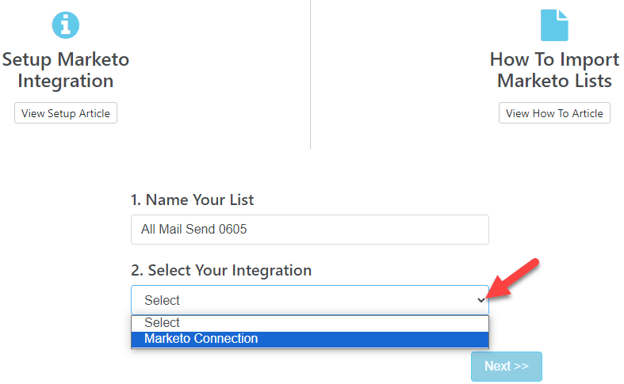Click the Name Your List text field
The width and height of the screenshot is (624, 384).
(310, 230)
